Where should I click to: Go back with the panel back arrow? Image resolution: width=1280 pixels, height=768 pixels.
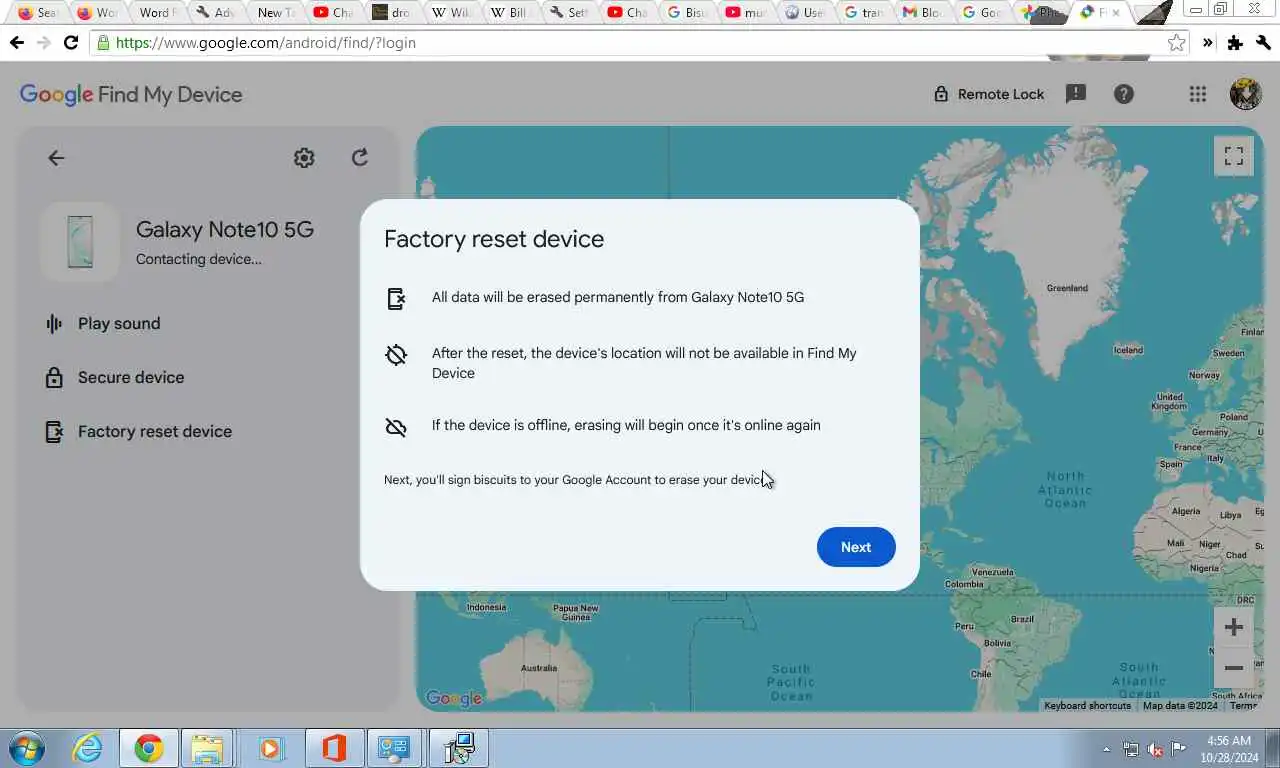coord(56,158)
